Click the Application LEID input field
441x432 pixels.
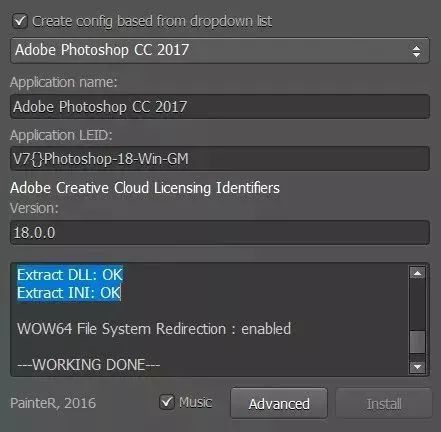(220, 159)
